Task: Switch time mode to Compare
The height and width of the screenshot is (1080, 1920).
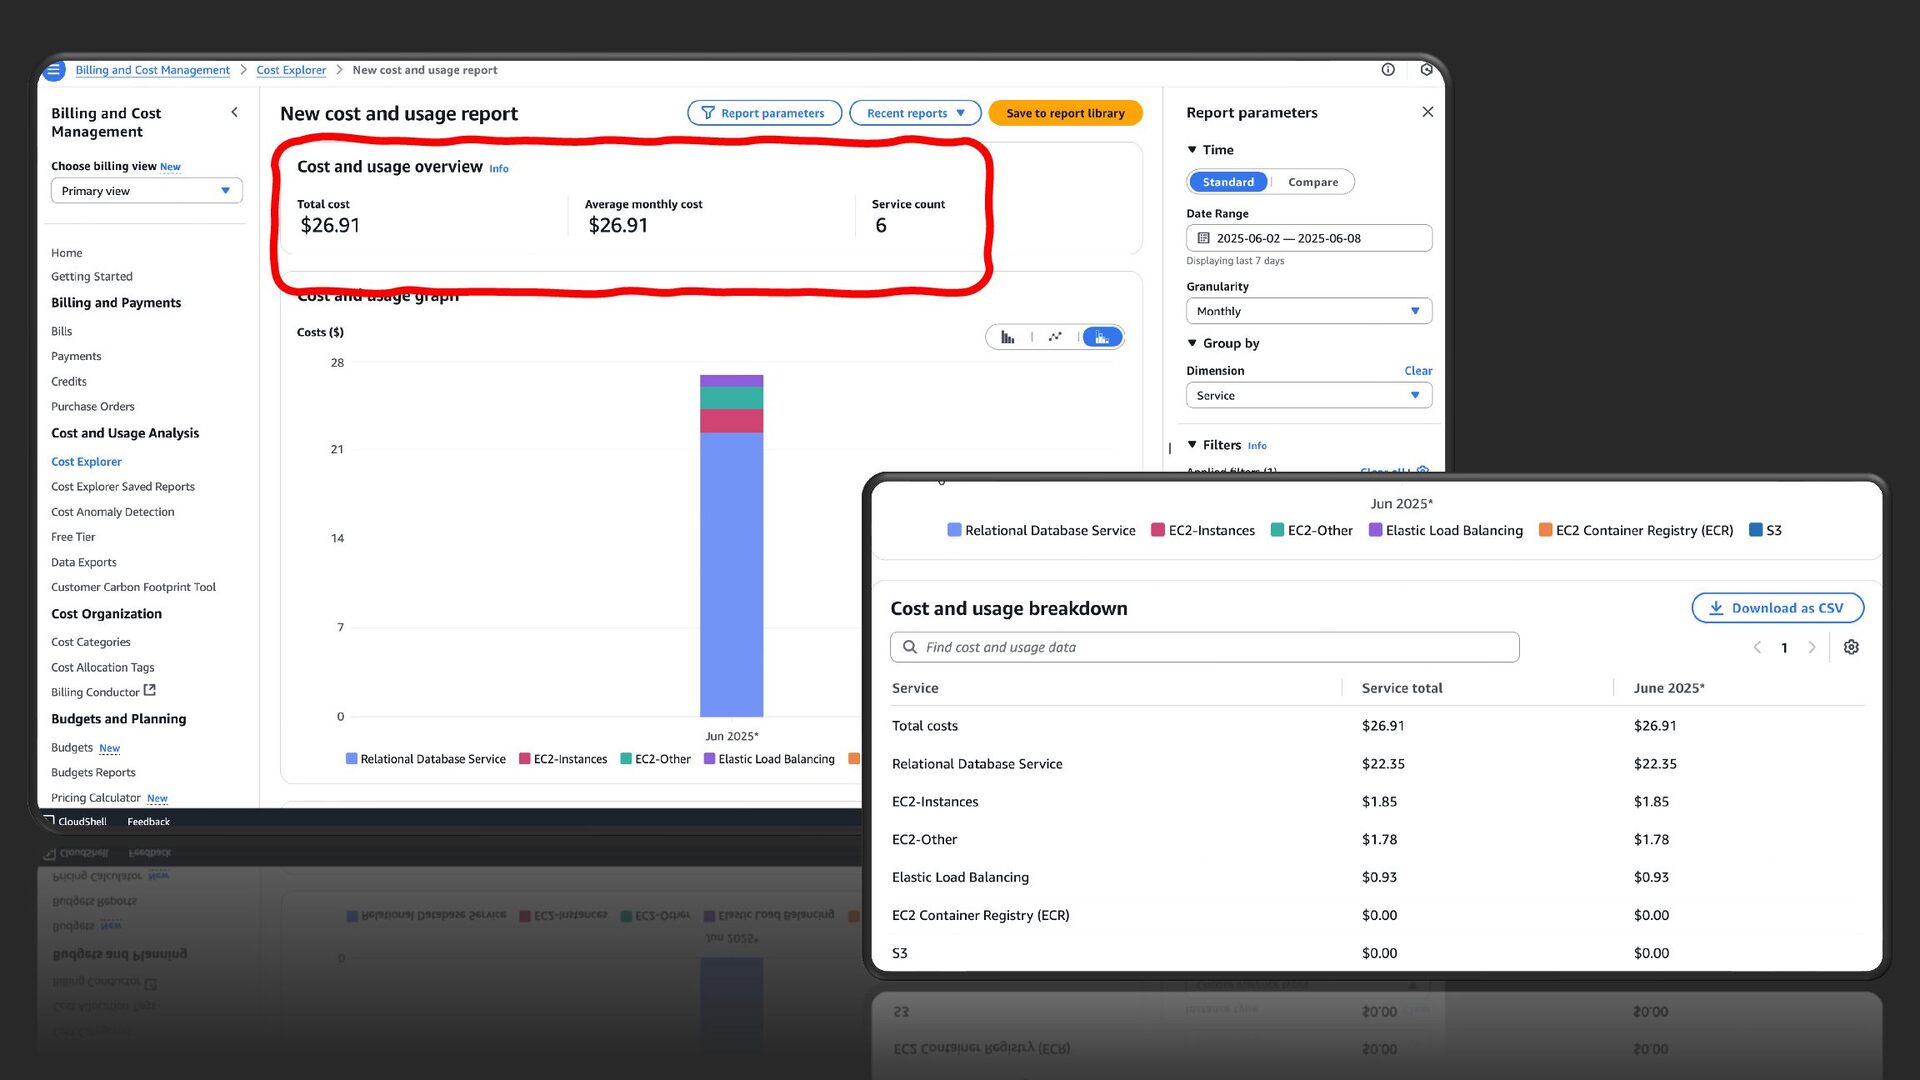Action: 1312,182
